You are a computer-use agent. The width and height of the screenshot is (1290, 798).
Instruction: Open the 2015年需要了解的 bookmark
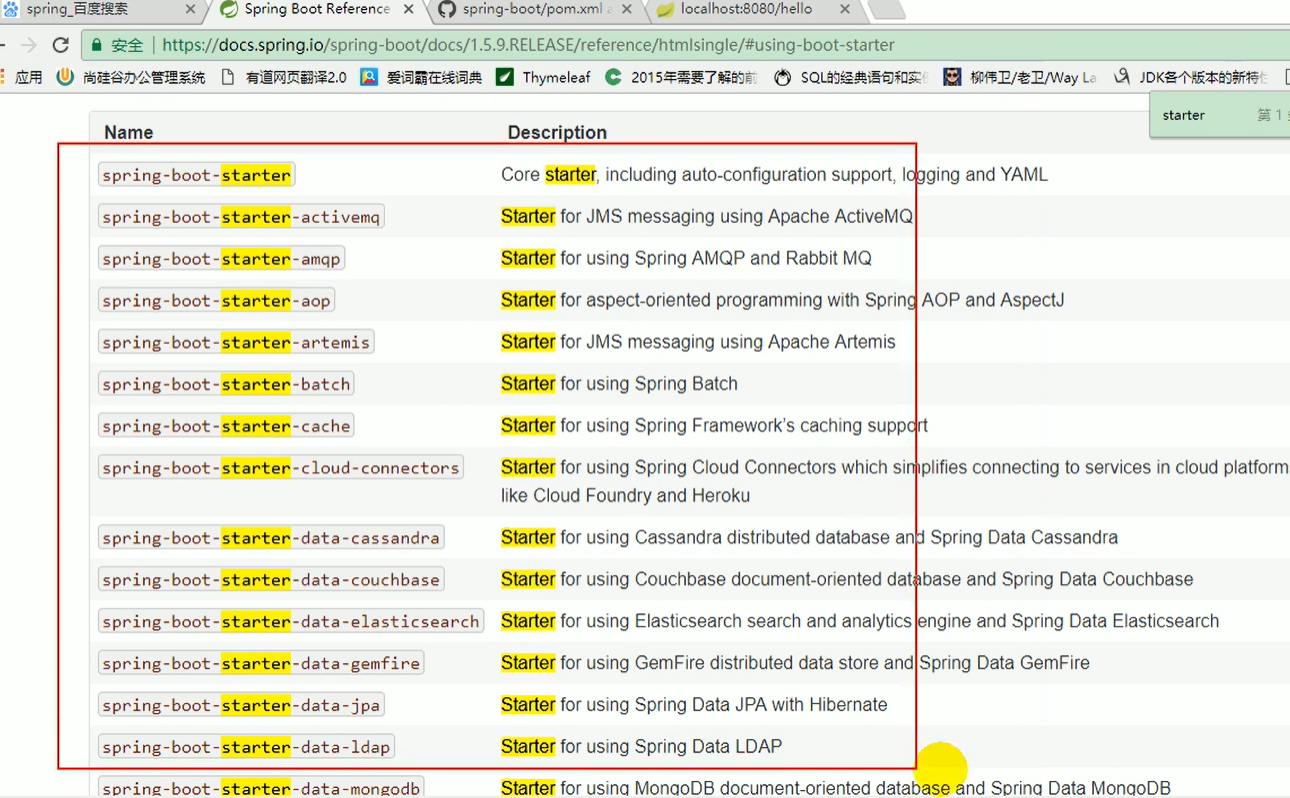tap(681, 77)
